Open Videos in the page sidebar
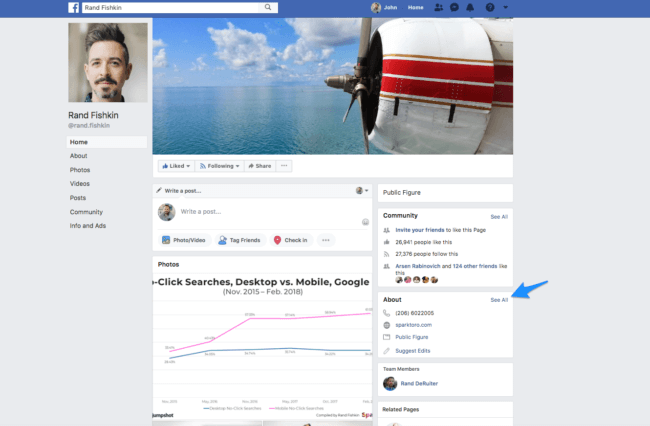Image resolution: width=650 pixels, height=426 pixels. (x=80, y=184)
